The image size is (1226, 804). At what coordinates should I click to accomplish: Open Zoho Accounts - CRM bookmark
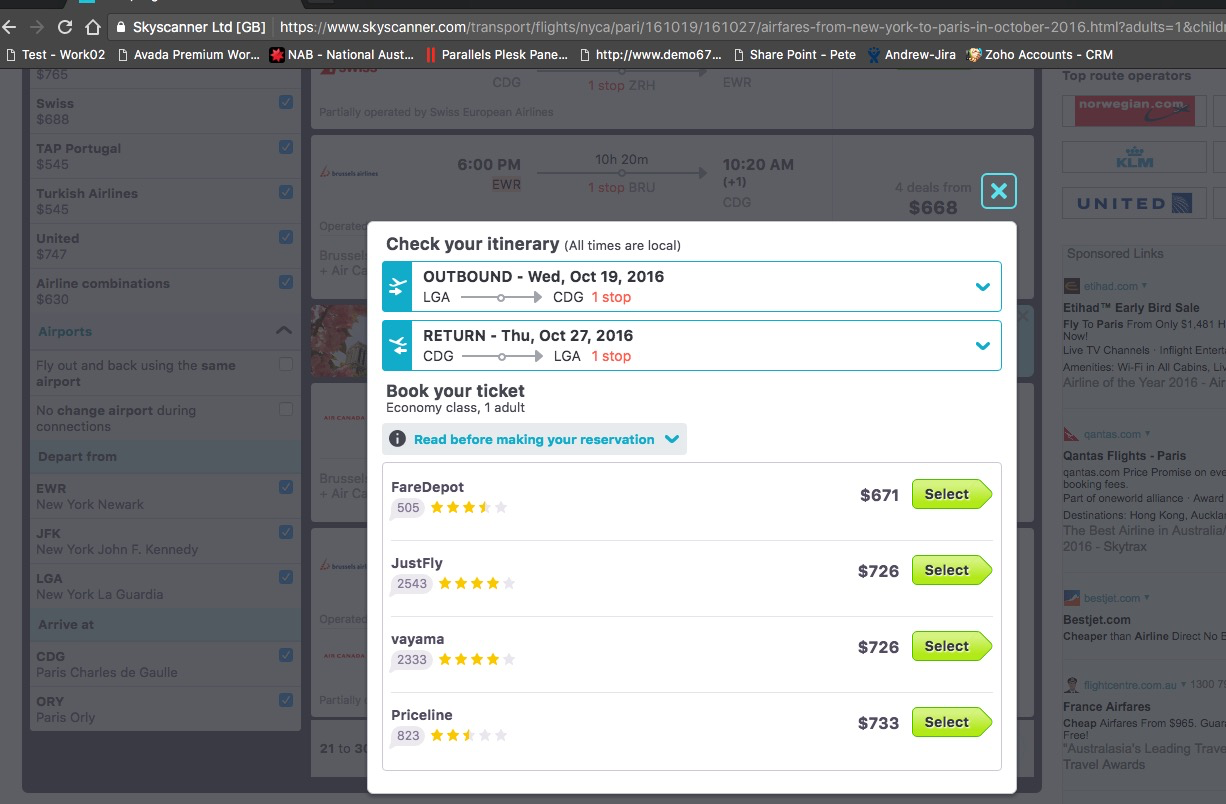pos(1040,55)
